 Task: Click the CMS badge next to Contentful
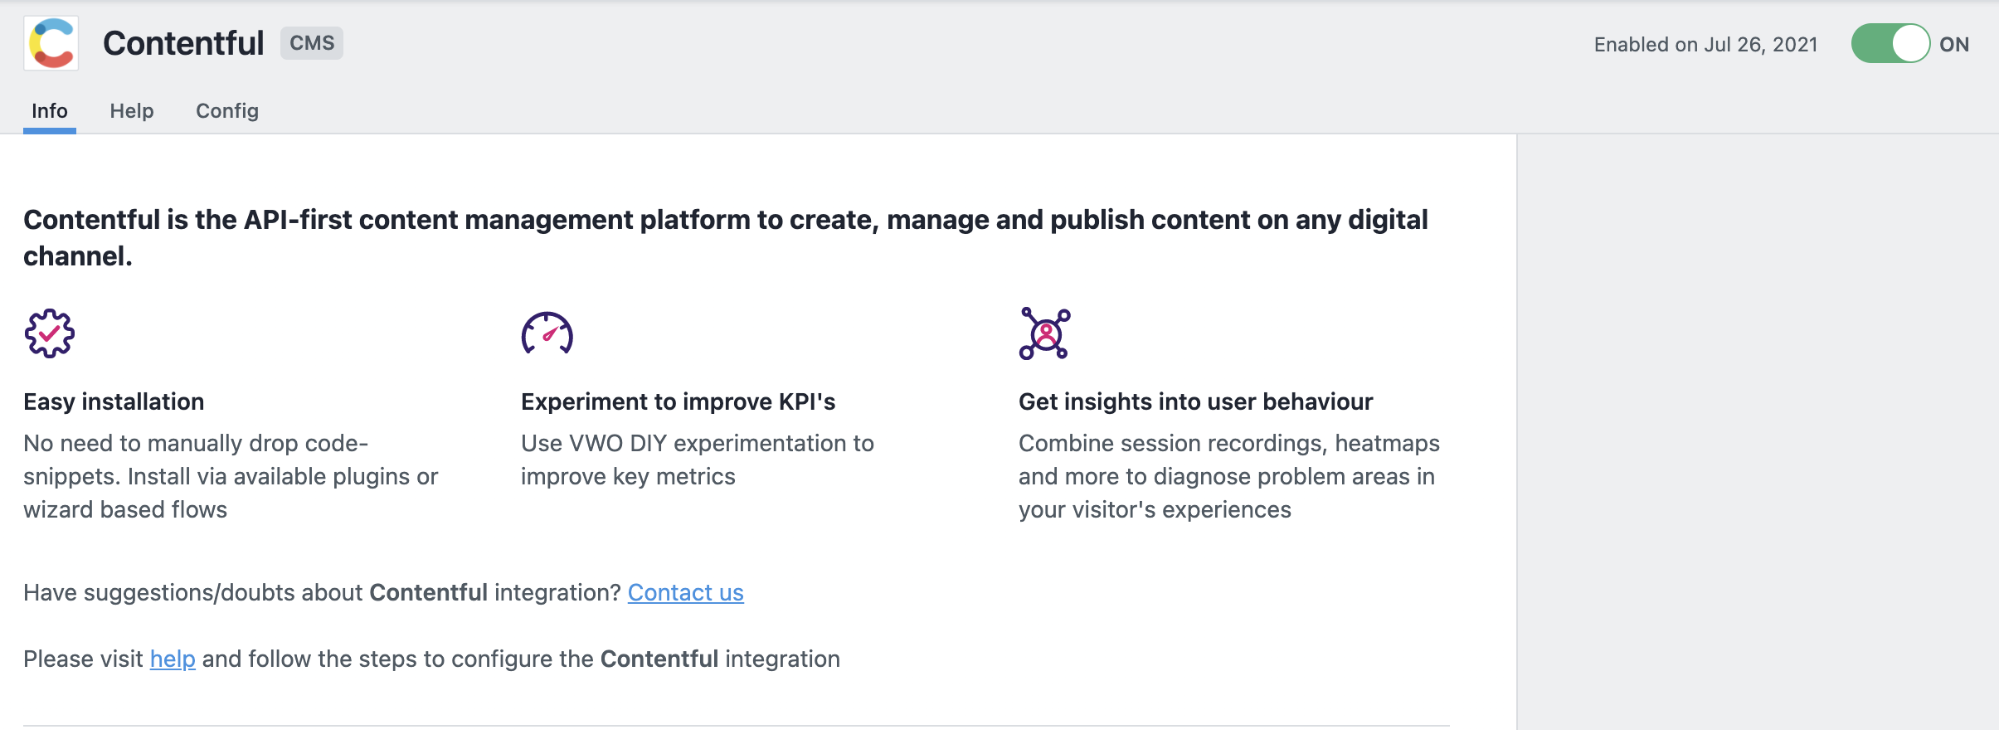click(x=312, y=43)
